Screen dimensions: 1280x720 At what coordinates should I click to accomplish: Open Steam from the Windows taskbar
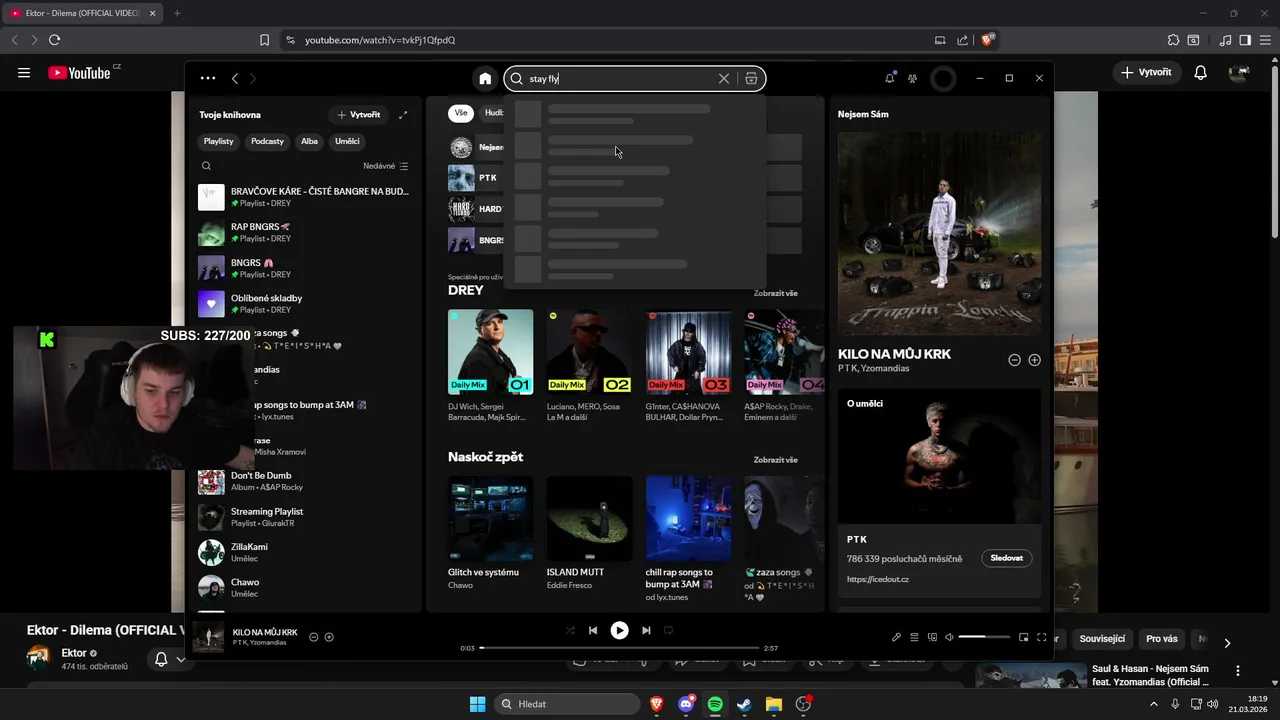(x=744, y=704)
